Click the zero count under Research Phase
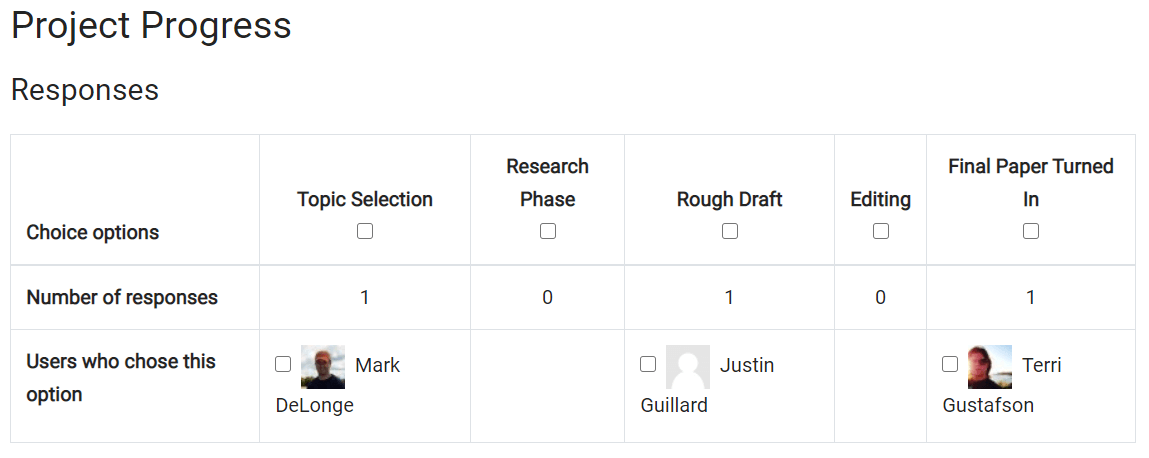 pos(547,298)
